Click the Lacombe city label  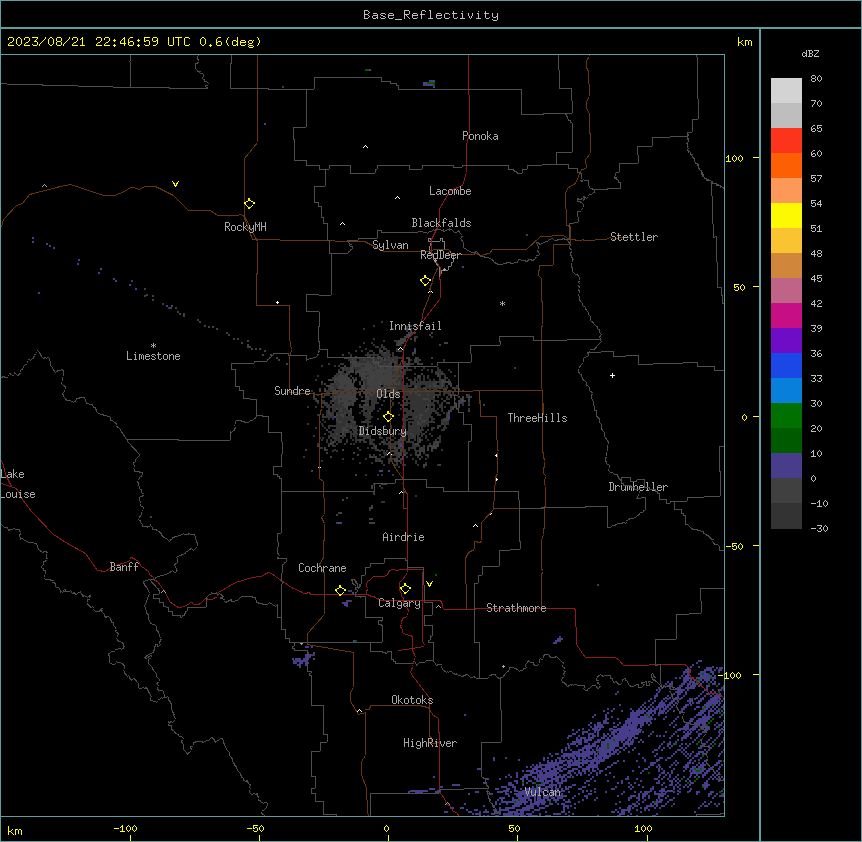click(x=450, y=191)
